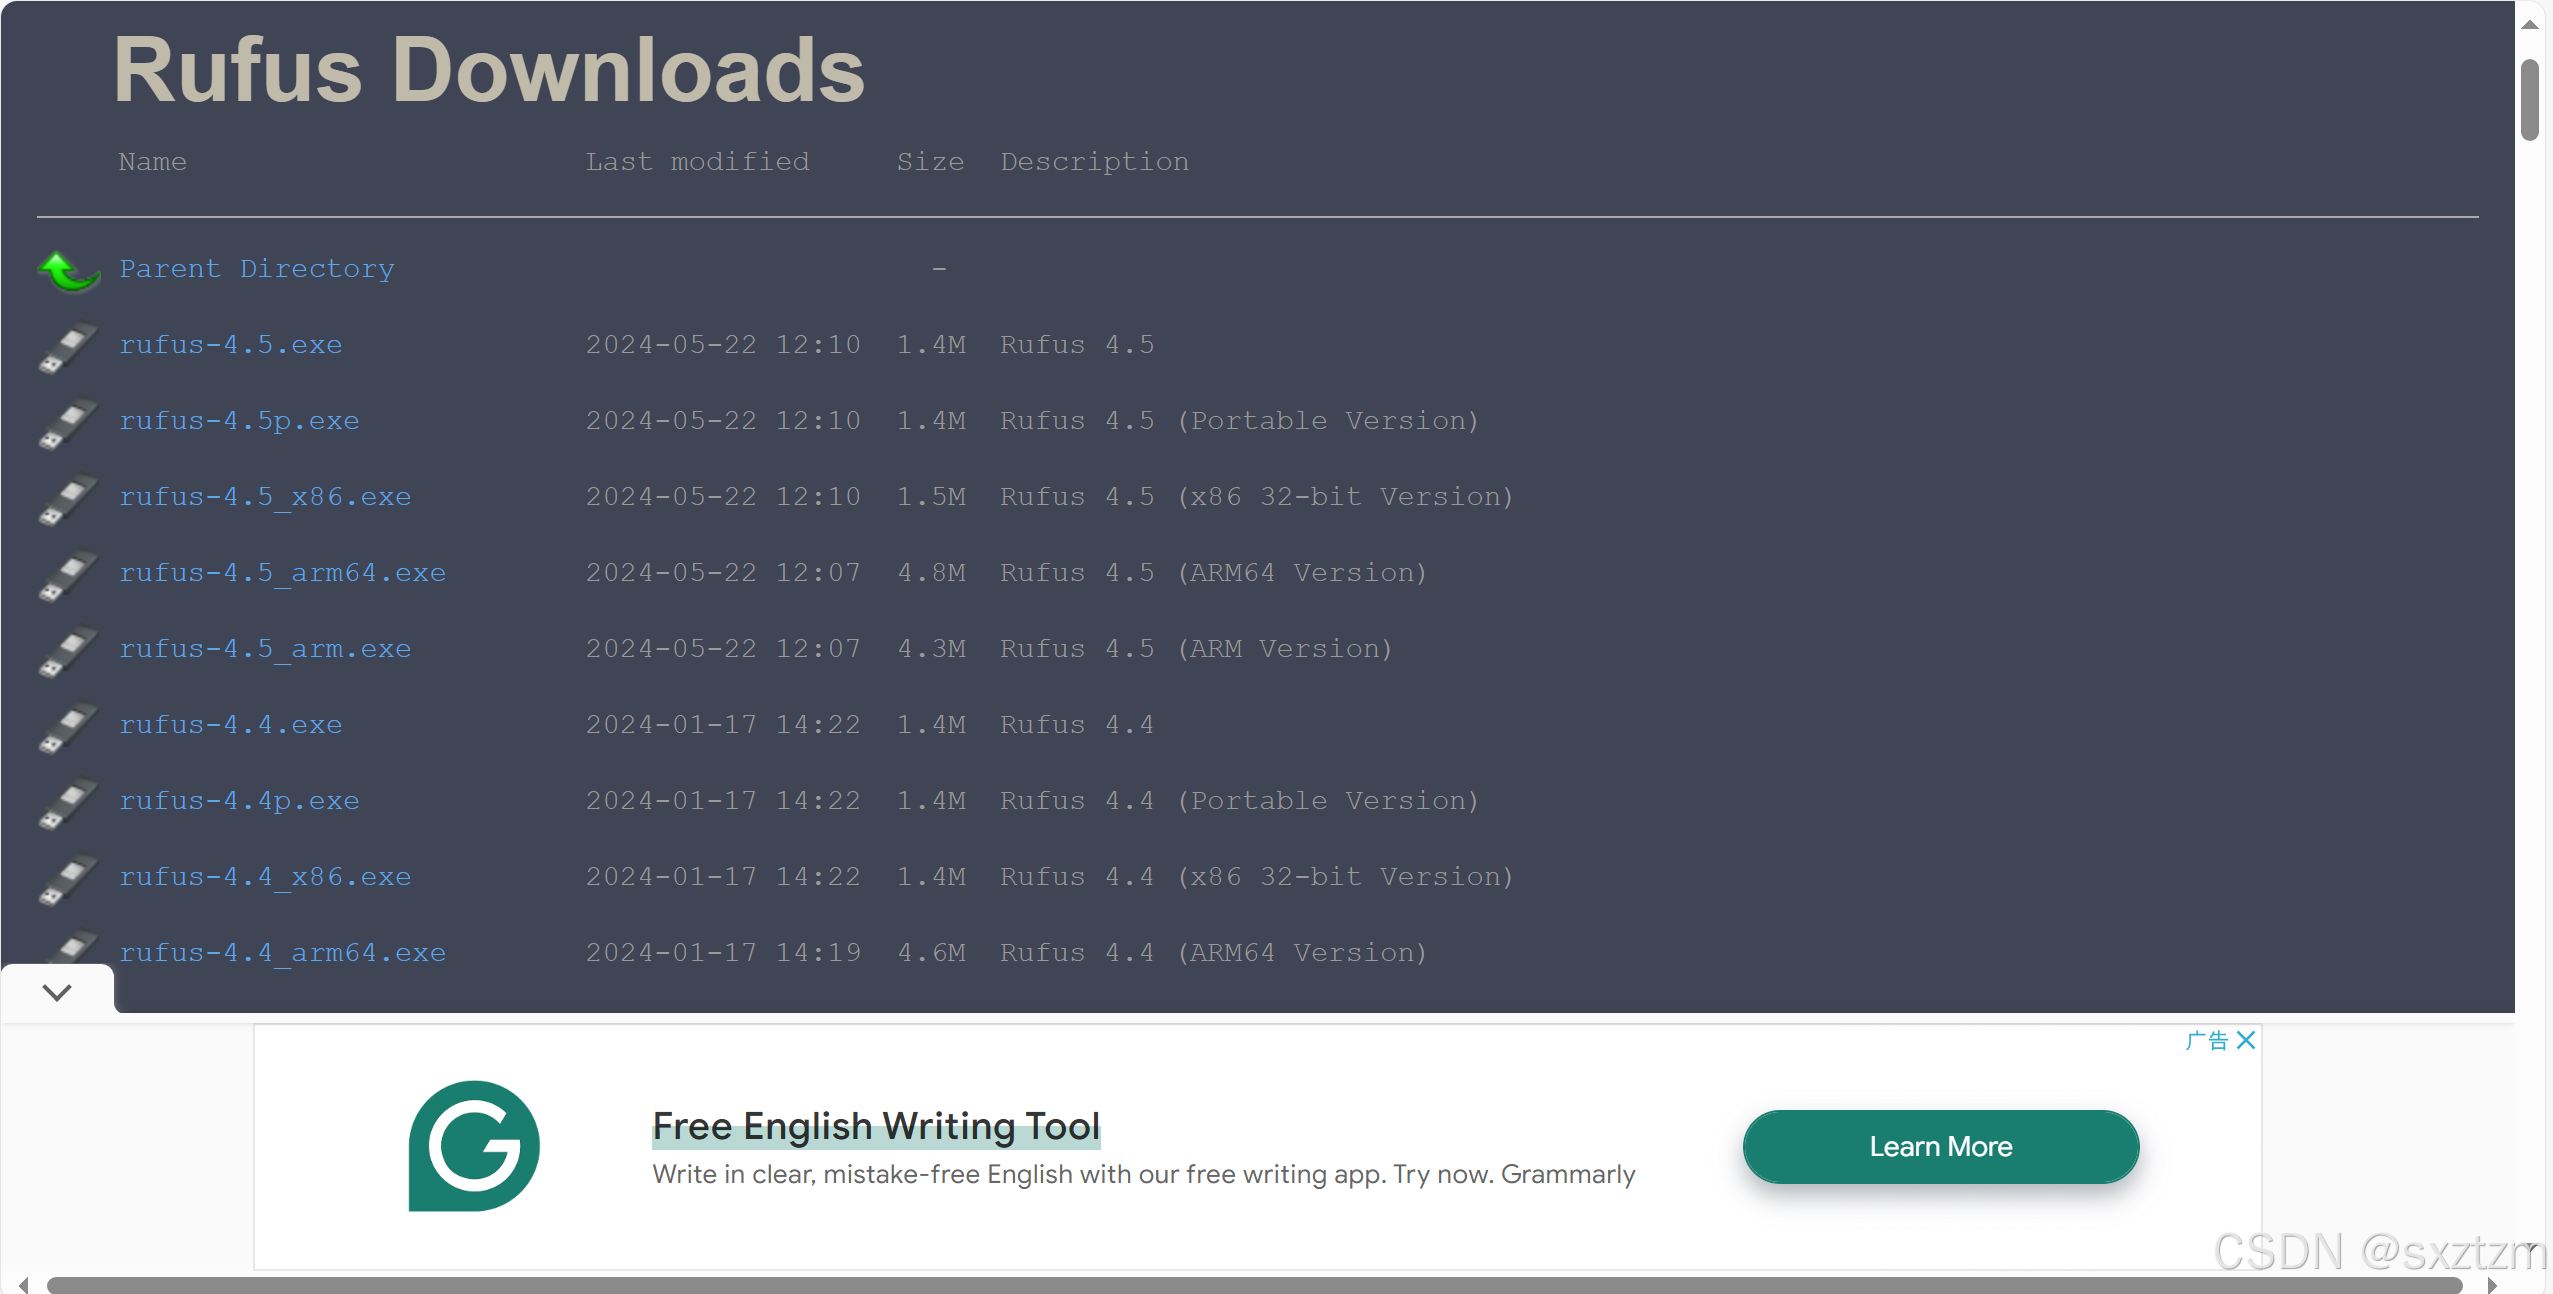
Task: Click USB drive icon beside rufus-4.5_arm.exe
Action: point(69,651)
